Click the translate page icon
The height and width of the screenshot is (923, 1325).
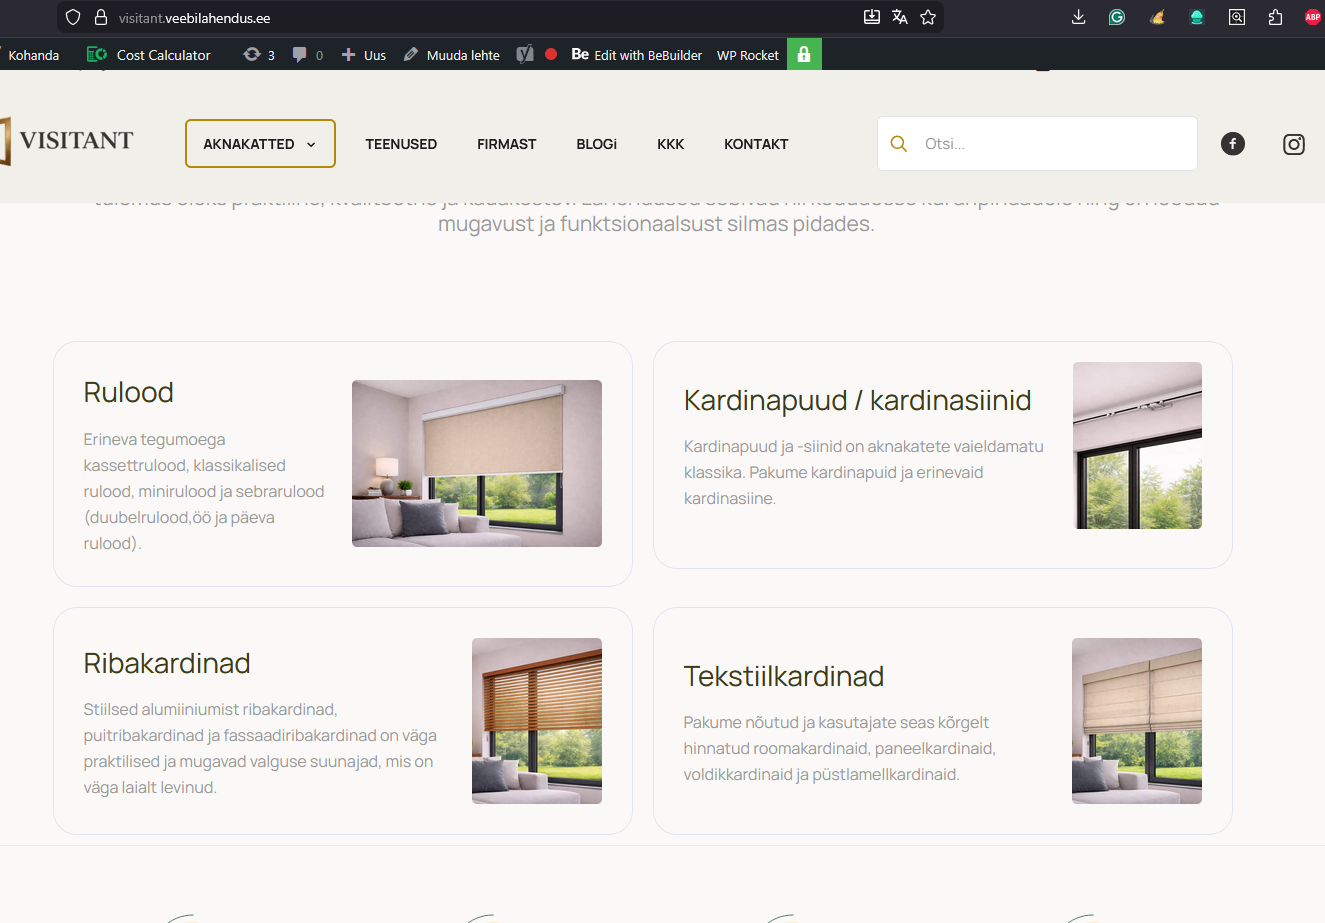(x=900, y=17)
